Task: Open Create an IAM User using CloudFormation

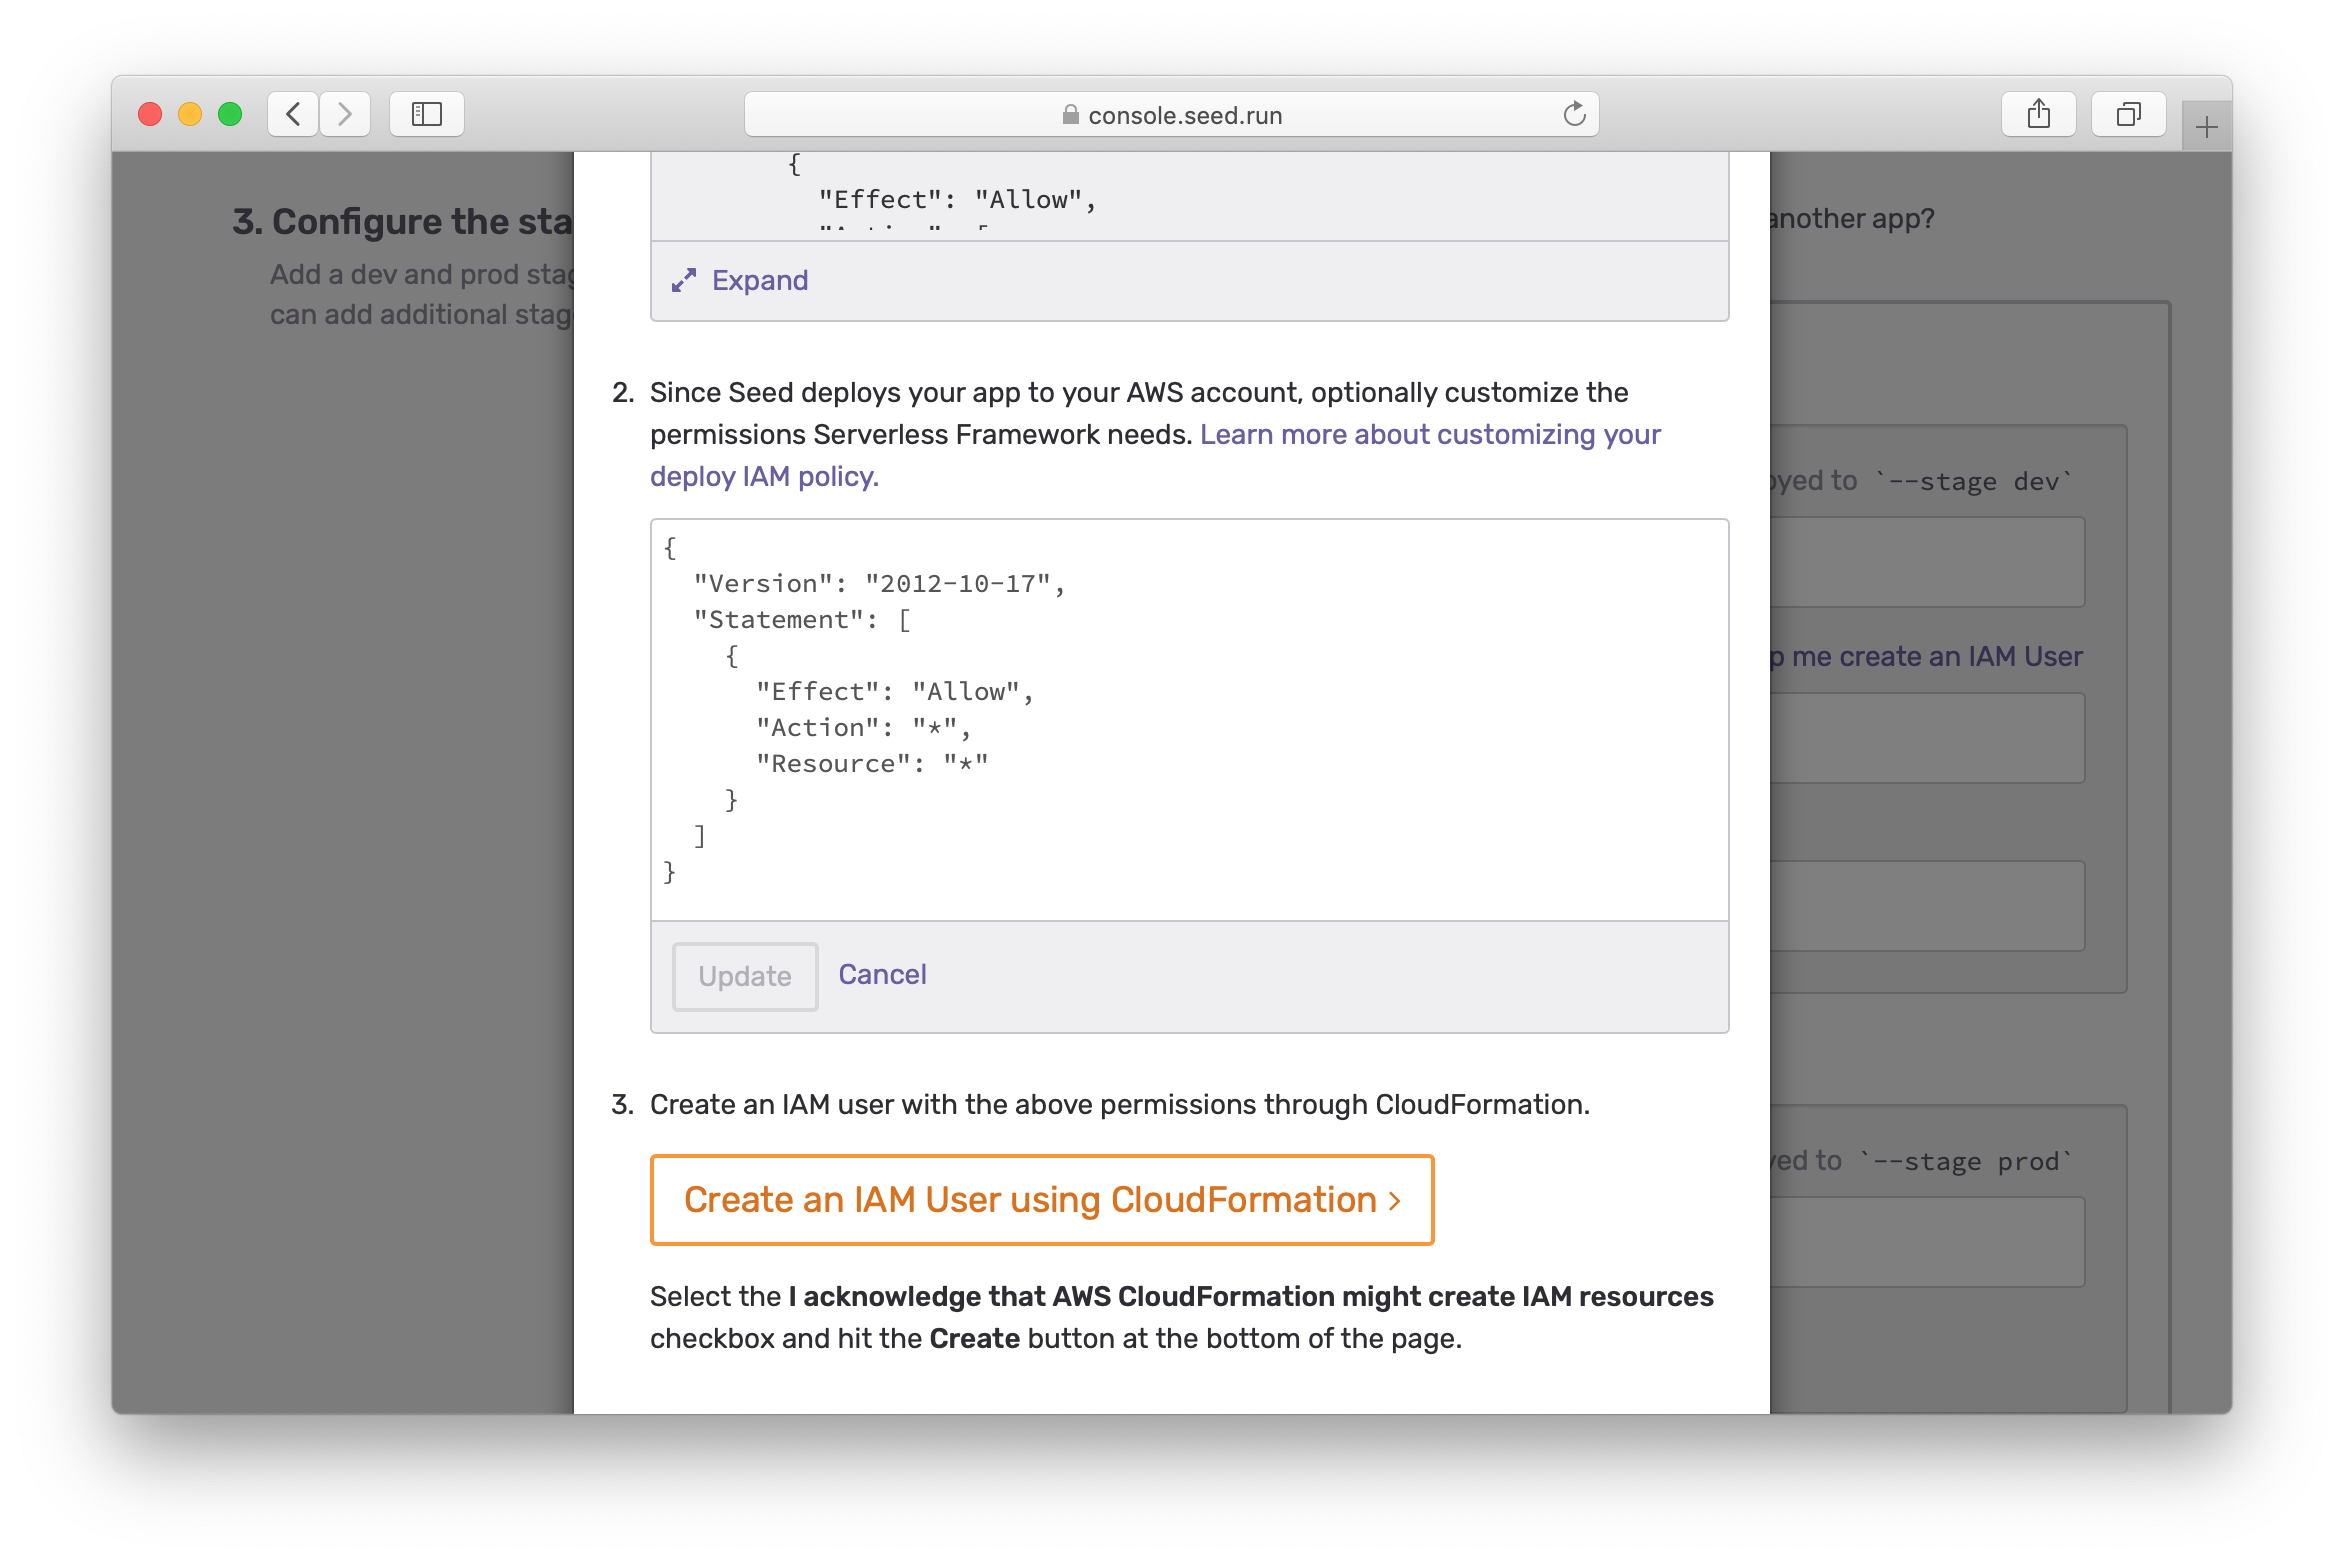Action: pyautogui.click(x=1030, y=1199)
